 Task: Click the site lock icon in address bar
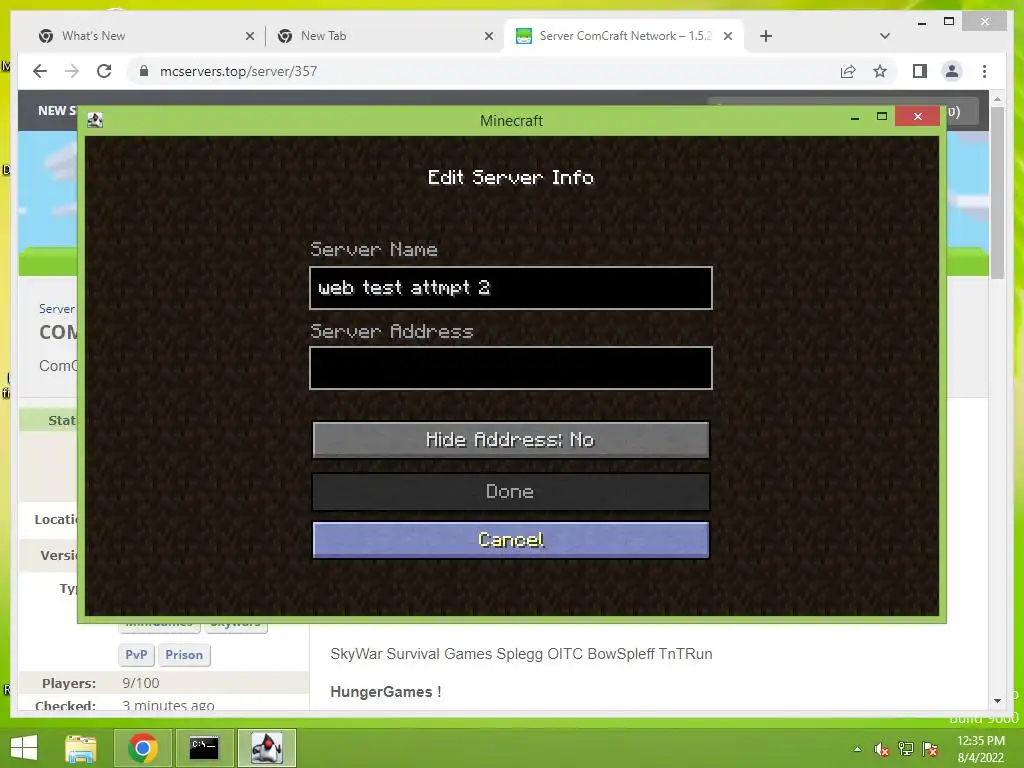144,71
